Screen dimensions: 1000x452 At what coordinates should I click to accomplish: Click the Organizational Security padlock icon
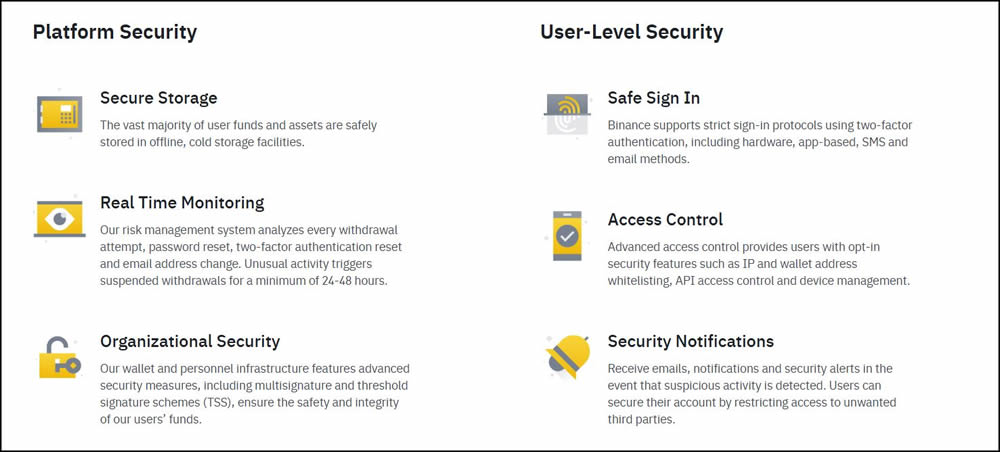[59, 357]
